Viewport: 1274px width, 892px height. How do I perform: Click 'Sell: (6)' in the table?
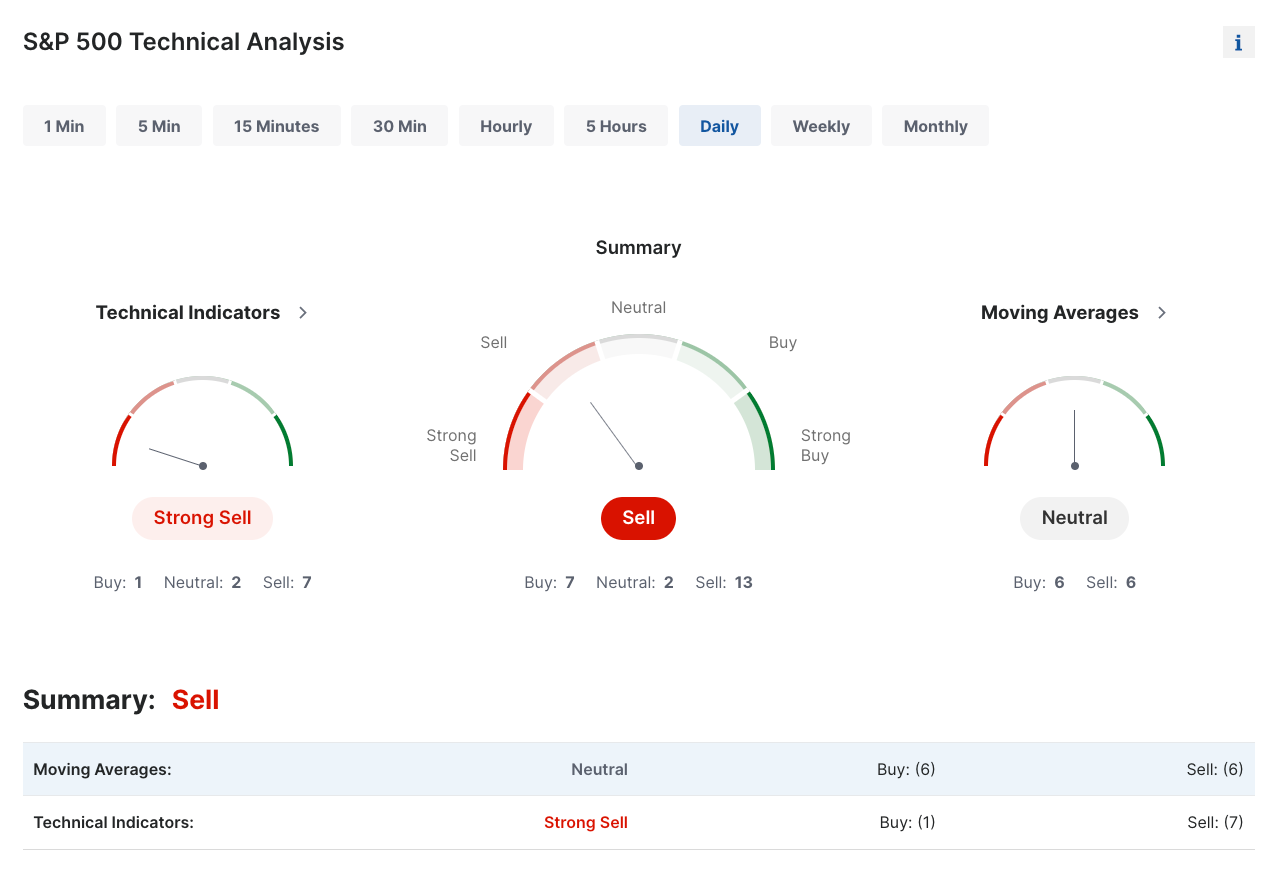pos(1215,770)
